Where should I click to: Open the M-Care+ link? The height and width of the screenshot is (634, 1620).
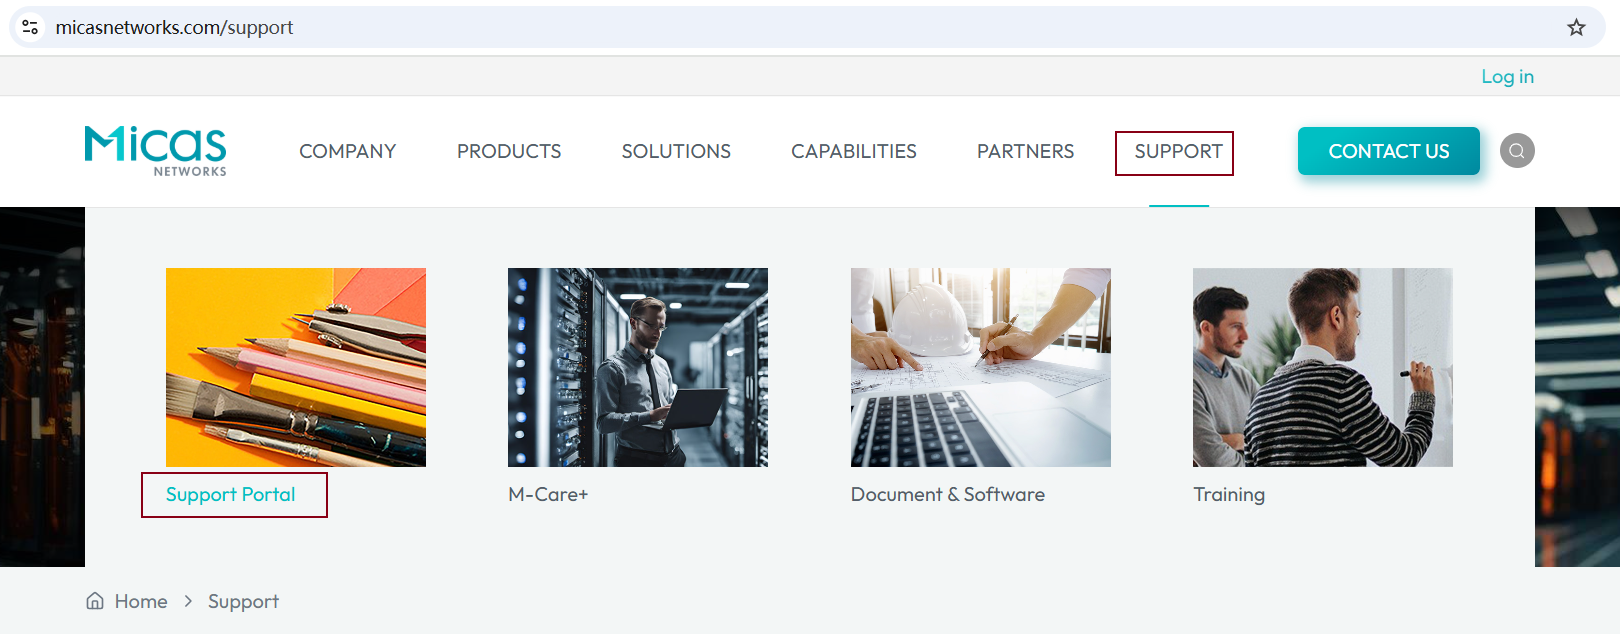(x=548, y=494)
